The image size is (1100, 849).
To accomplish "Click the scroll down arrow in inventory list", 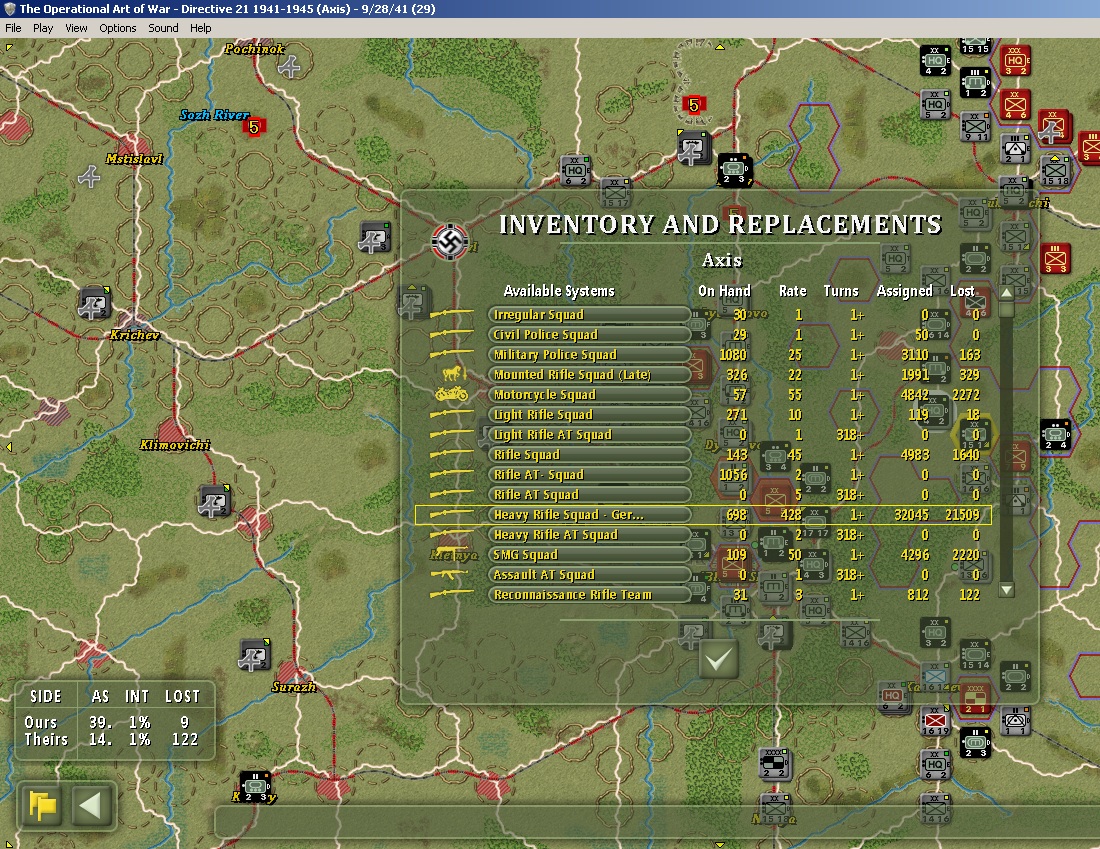I will tap(1007, 590).
